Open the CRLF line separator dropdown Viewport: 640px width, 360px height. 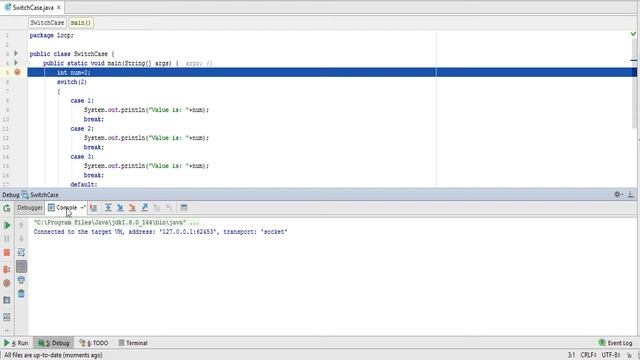pyautogui.click(x=589, y=355)
